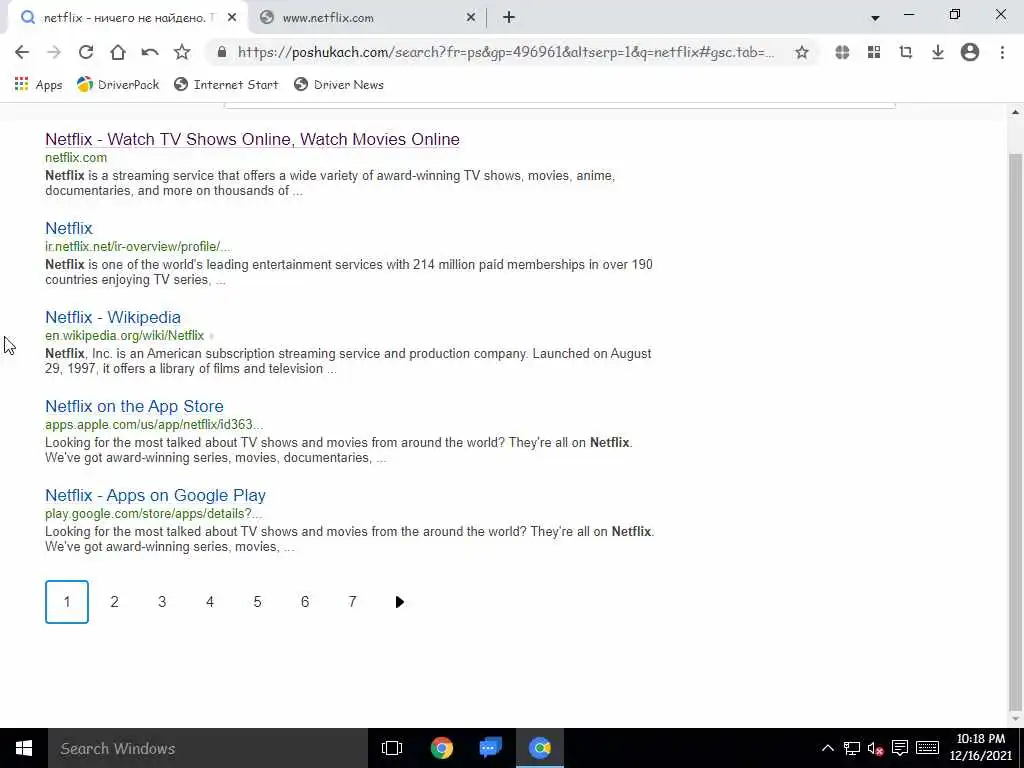This screenshot has width=1024, height=768.
Task: Go to results page 3
Action: tap(162, 601)
